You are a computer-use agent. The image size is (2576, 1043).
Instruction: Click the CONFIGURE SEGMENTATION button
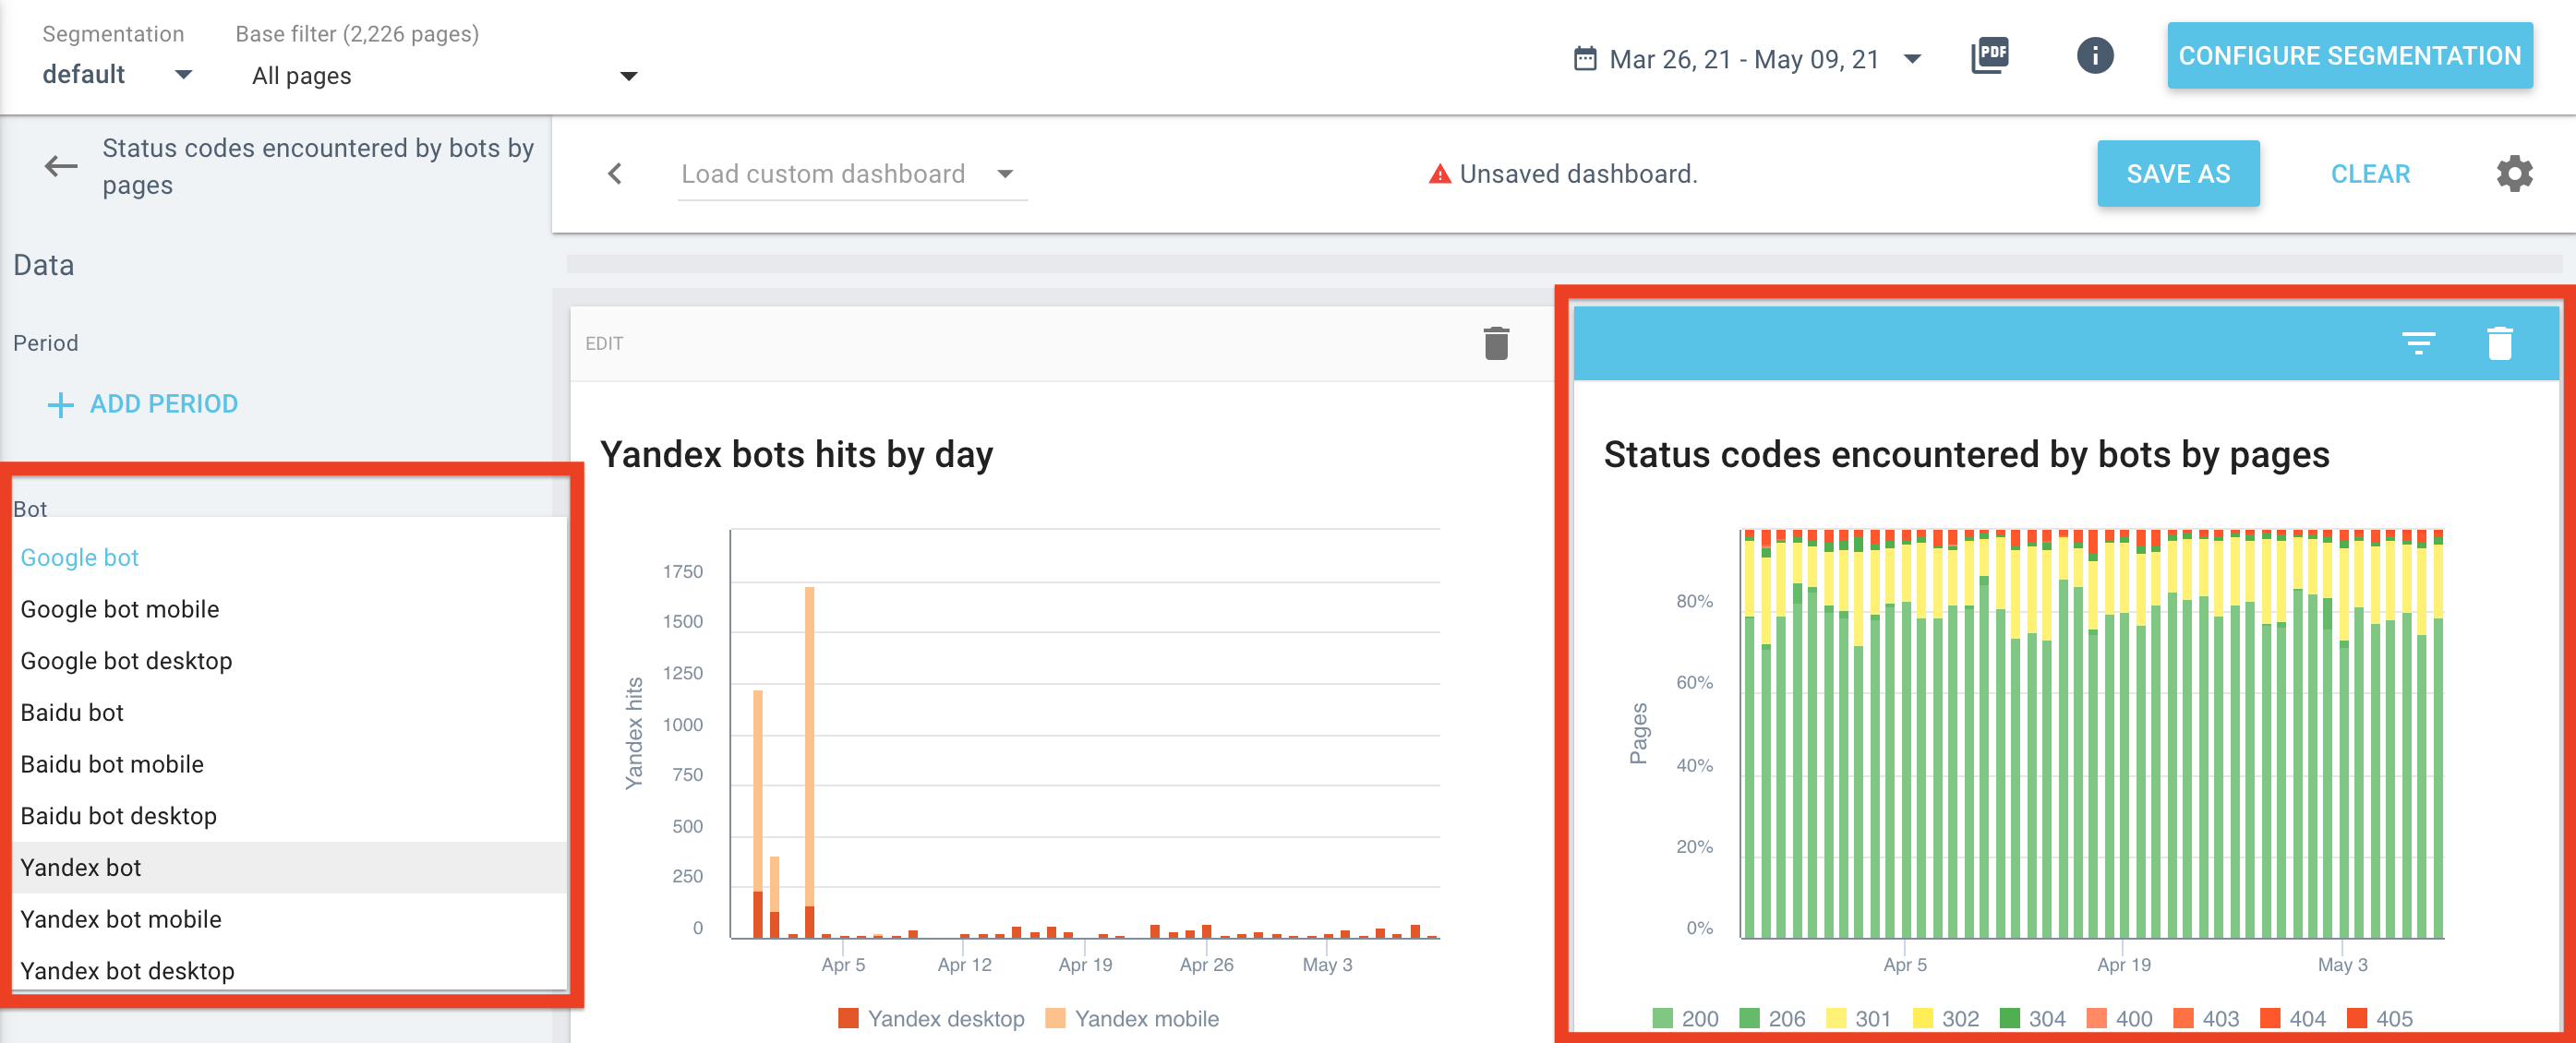[x=2348, y=56]
